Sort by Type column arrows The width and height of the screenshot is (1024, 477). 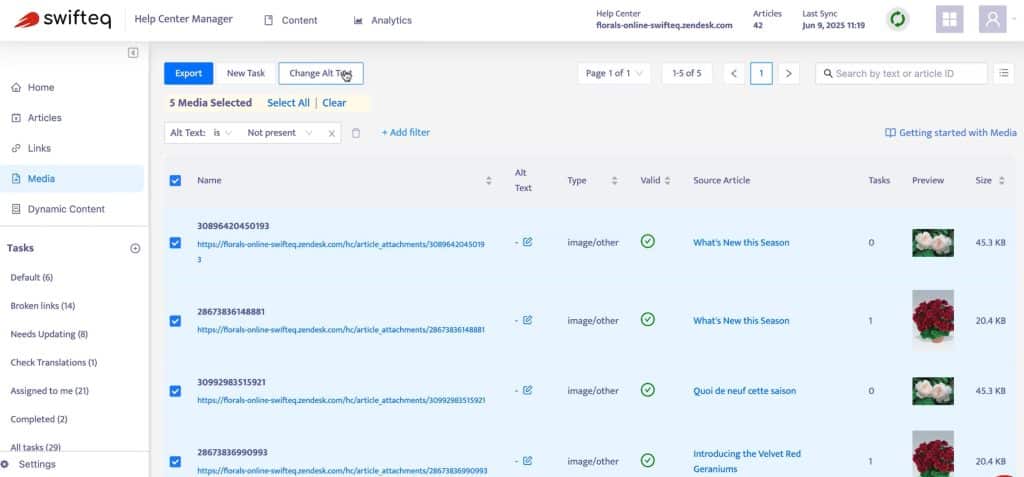tap(614, 180)
